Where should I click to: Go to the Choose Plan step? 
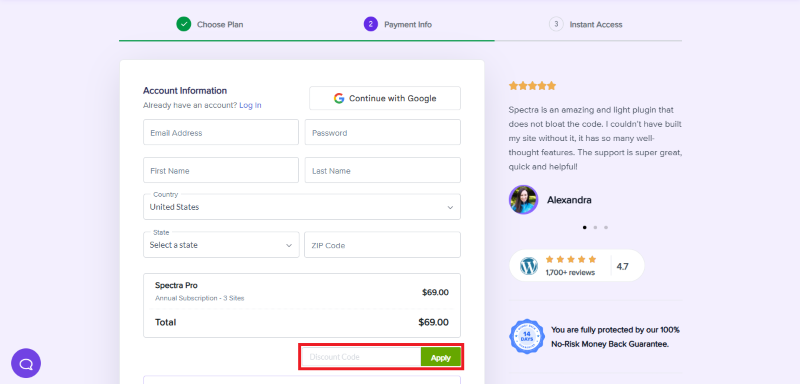click(220, 24)
